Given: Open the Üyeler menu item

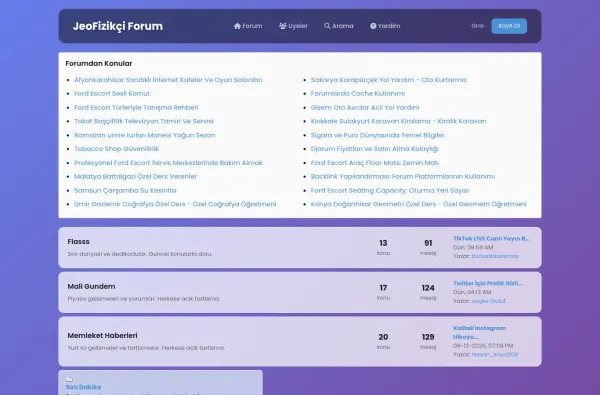Looking at the screenshot, I should click(293, 26).
